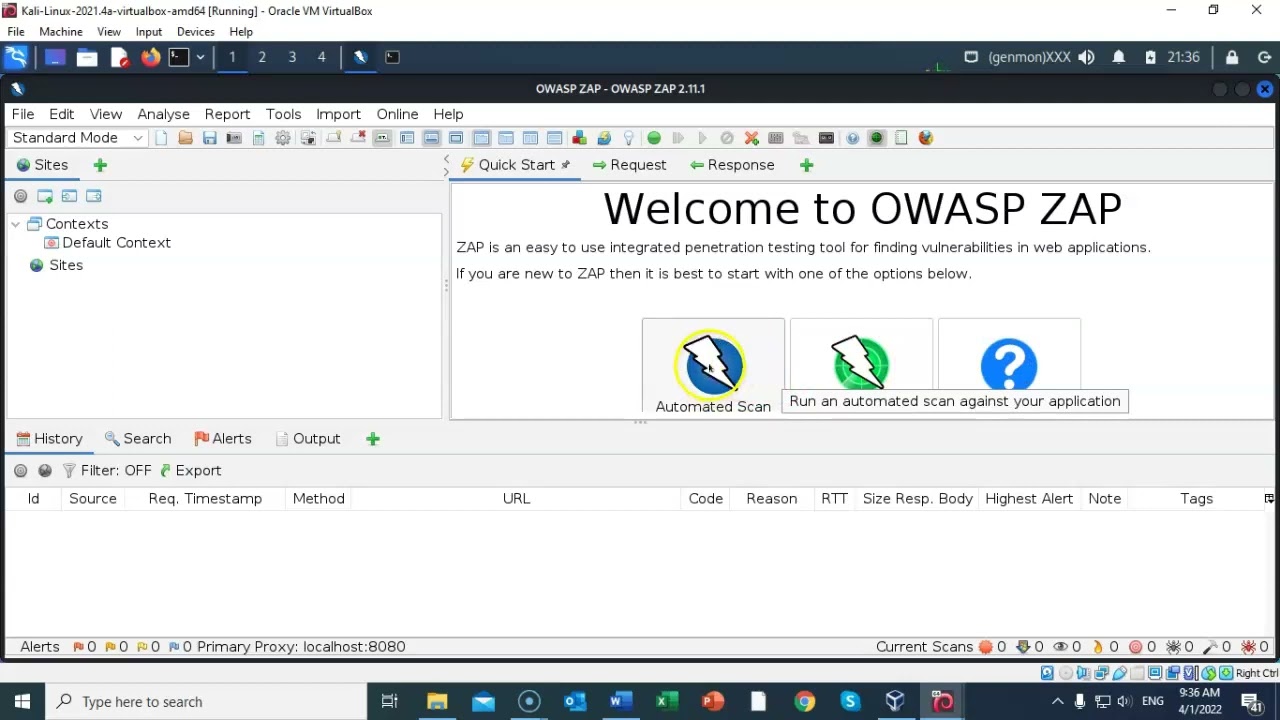Viewport: 1280px width, 720px height.
Task: Click the Persist Session floppy disk icon
Action: [210, 138]
